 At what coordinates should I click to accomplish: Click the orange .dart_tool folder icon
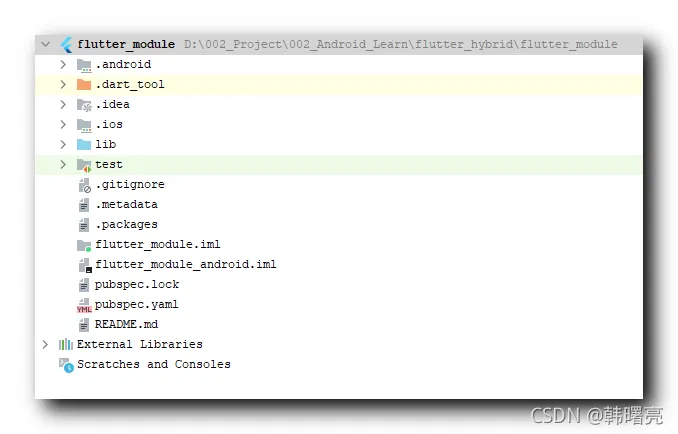[x=84, y=85]
